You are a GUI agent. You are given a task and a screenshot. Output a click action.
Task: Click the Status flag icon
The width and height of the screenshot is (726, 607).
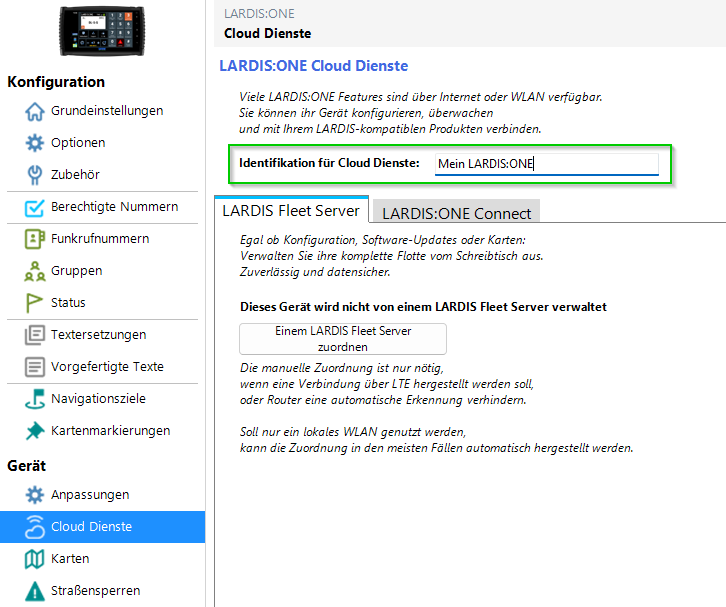pos(34,303)
